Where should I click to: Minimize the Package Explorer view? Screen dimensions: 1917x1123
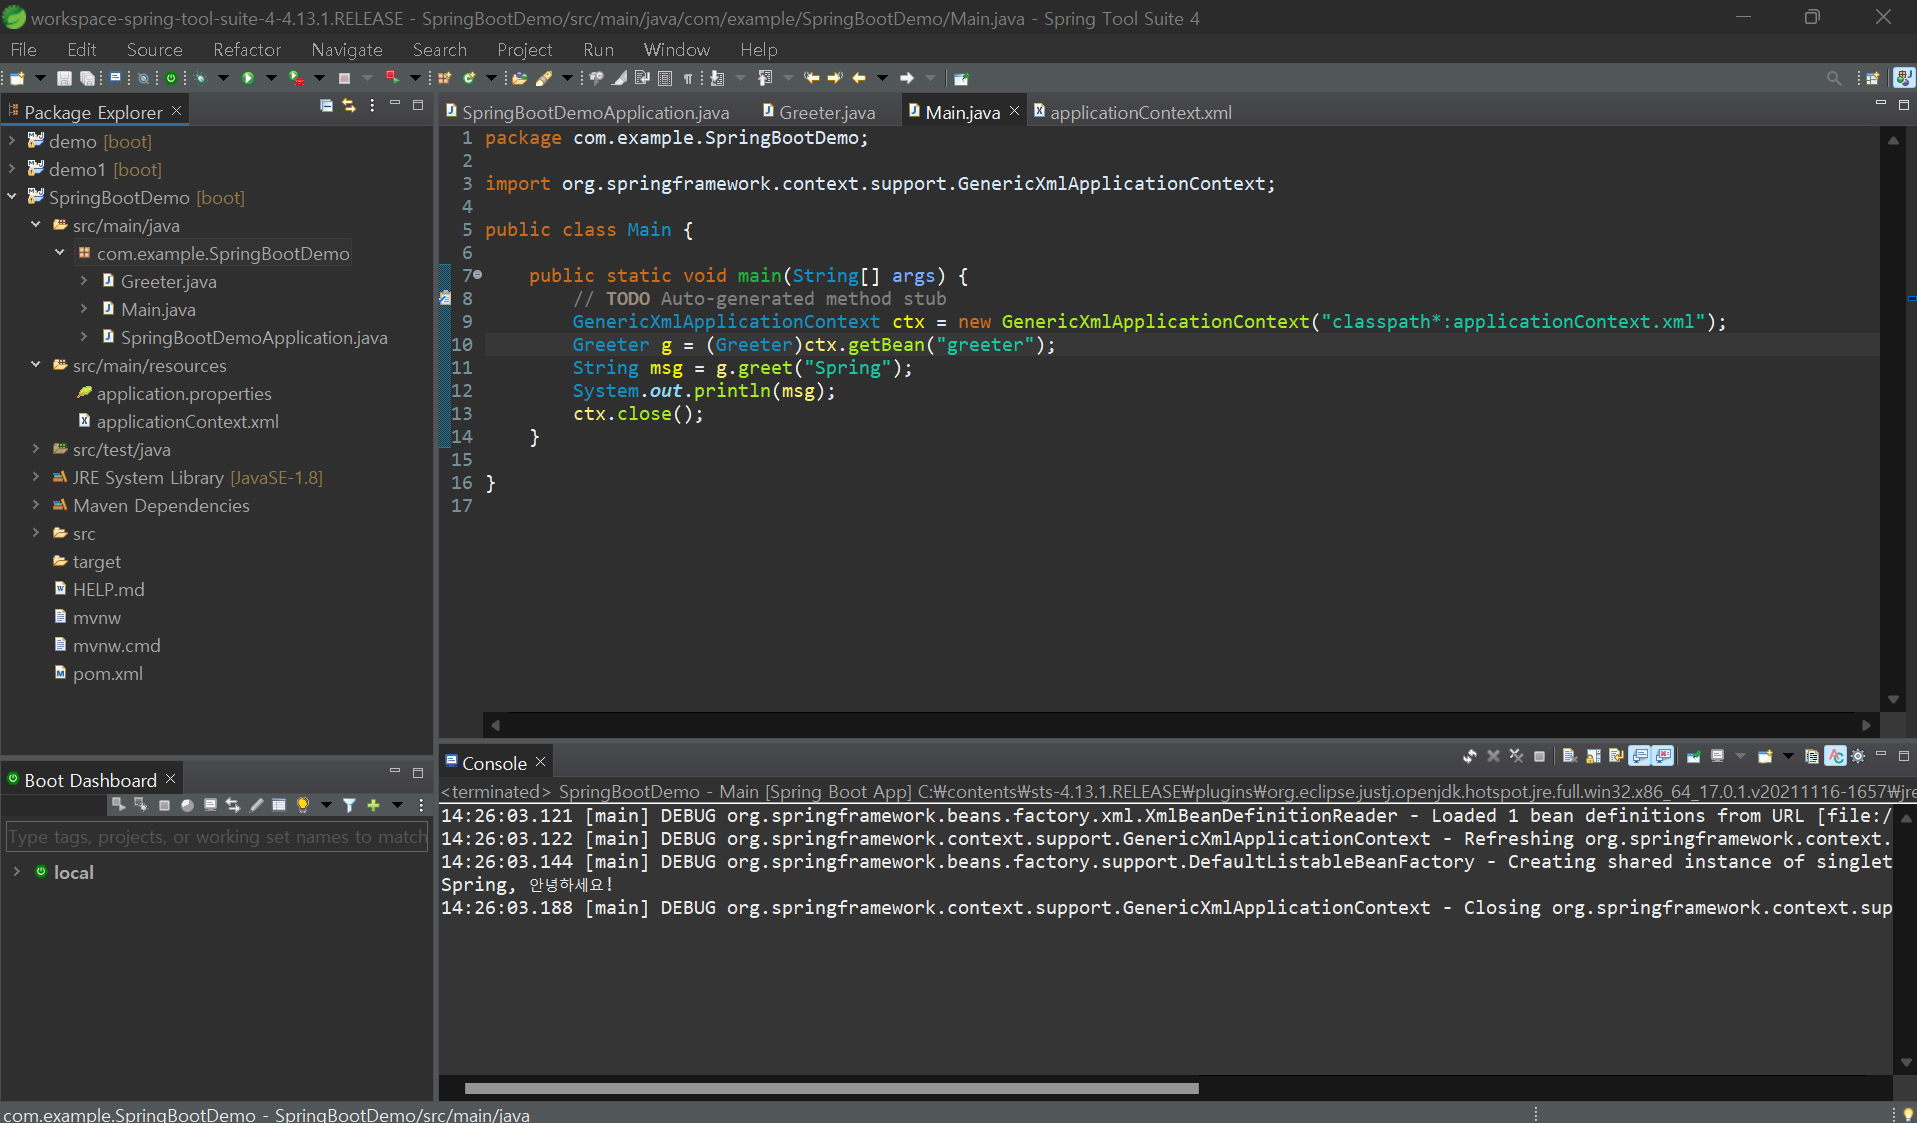pyautogui.click(x=395, y=104)
